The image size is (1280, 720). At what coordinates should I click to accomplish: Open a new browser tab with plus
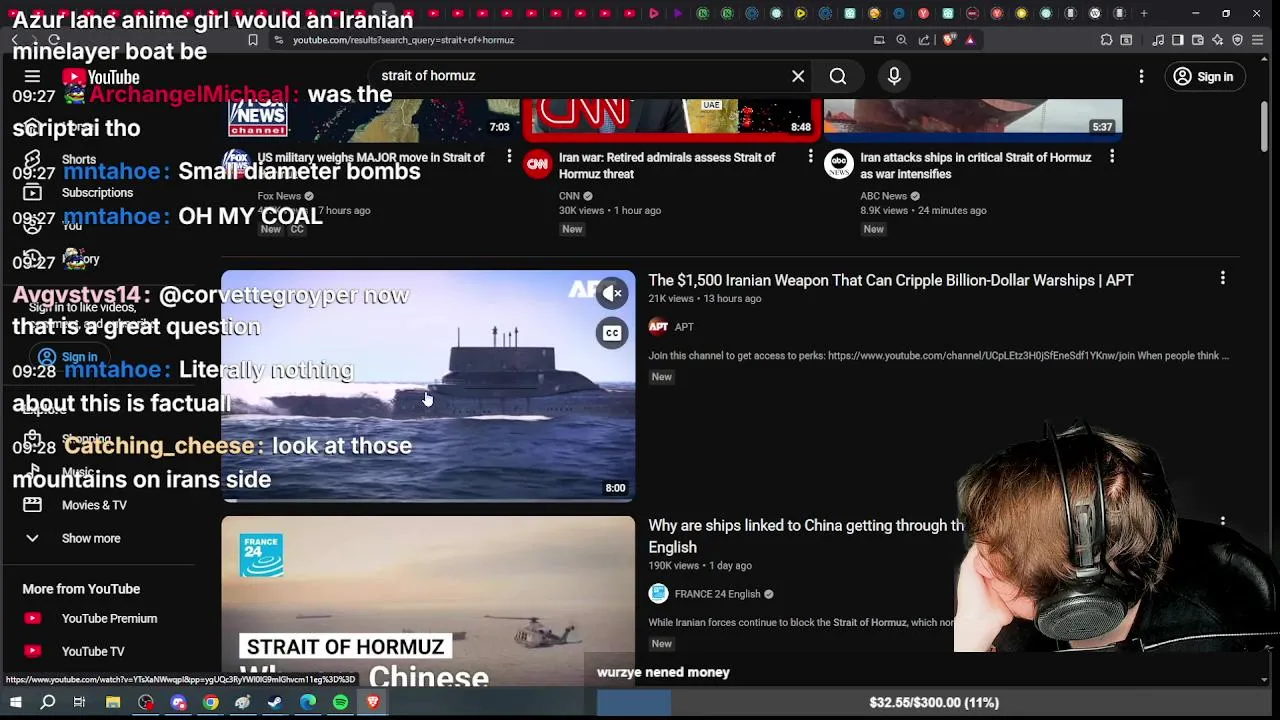[1144, 13]
